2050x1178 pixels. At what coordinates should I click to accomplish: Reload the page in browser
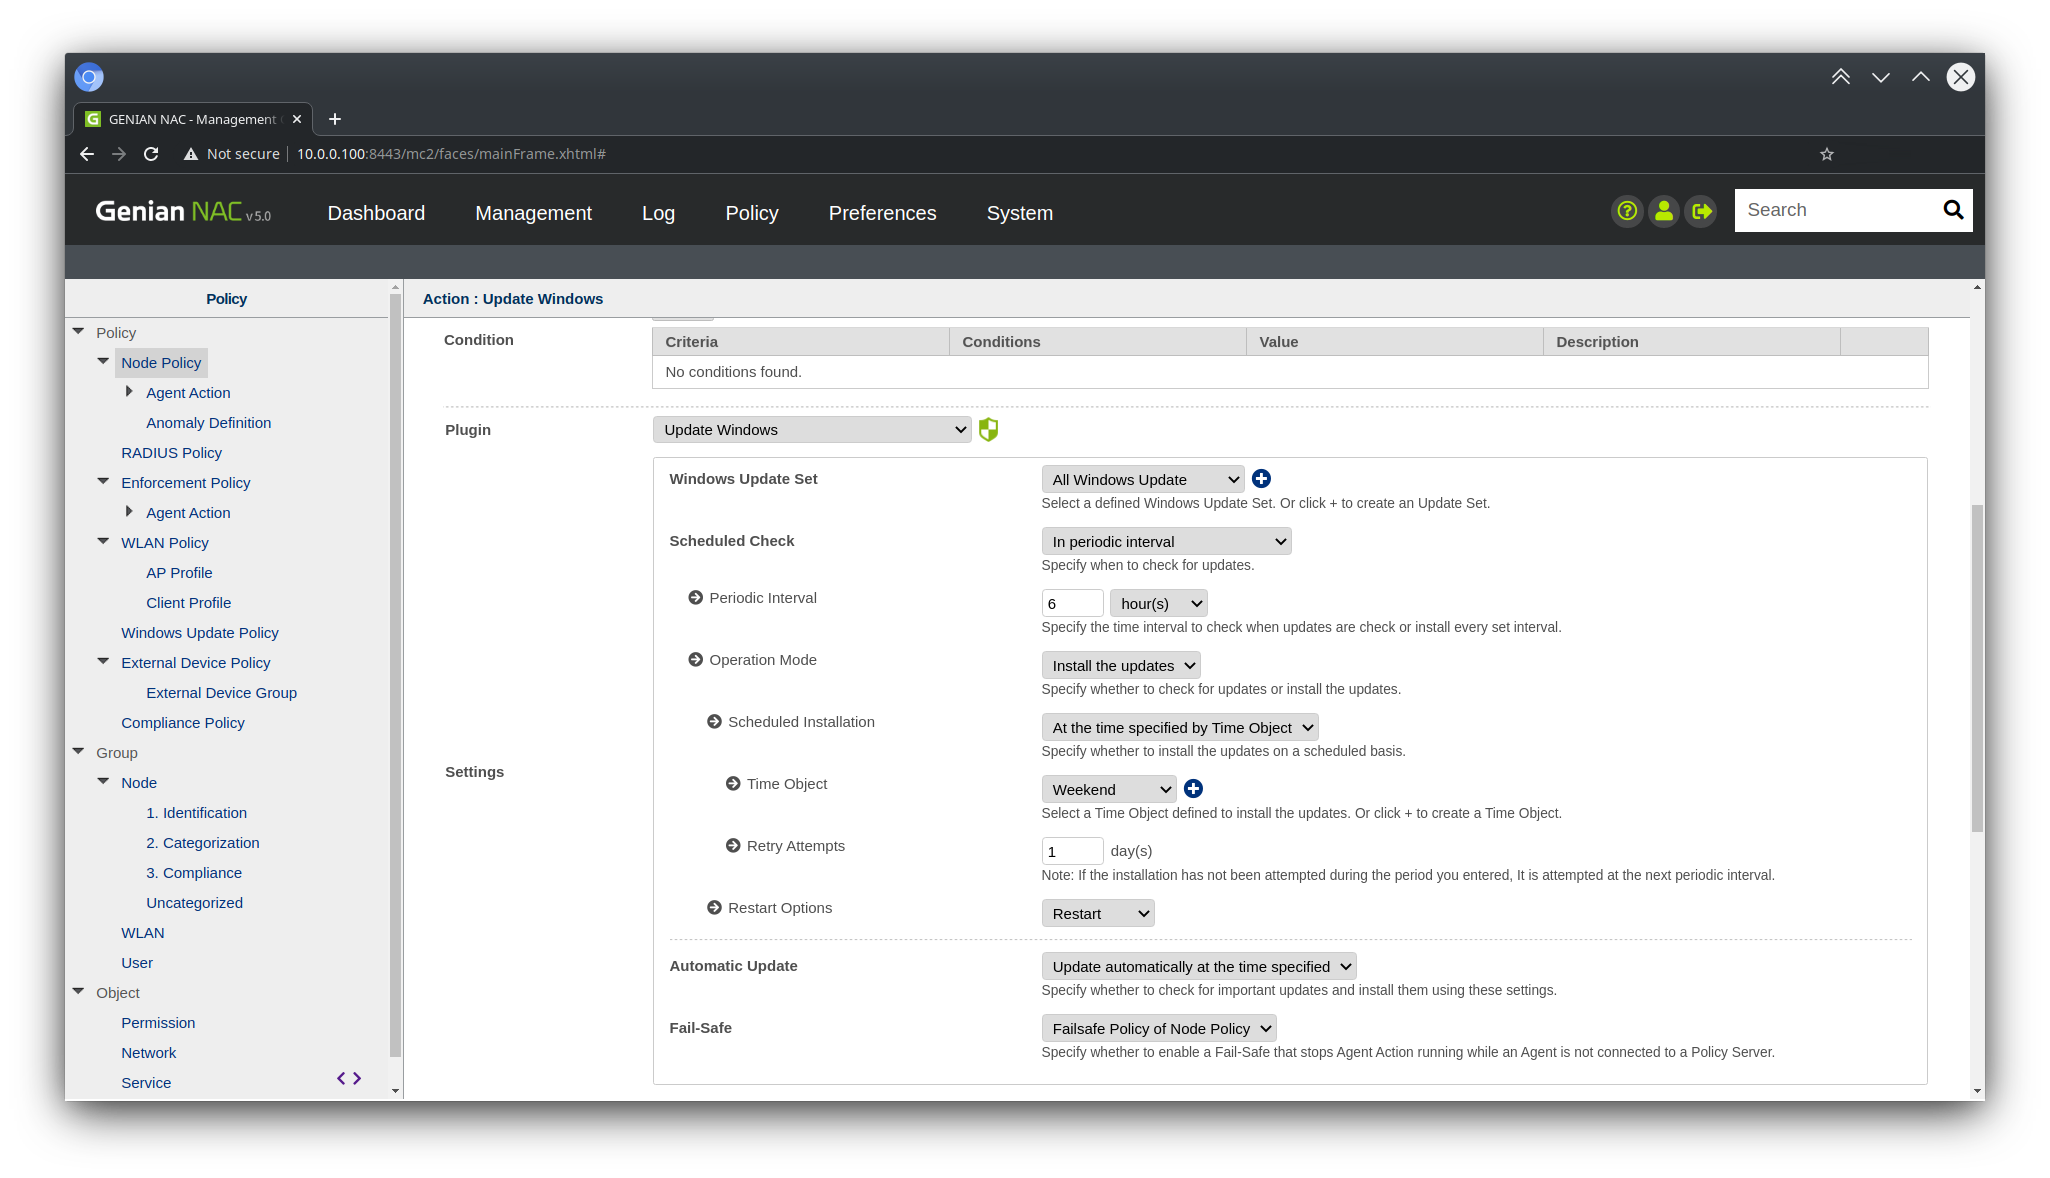pyautogui.click(x=151, y=154)
